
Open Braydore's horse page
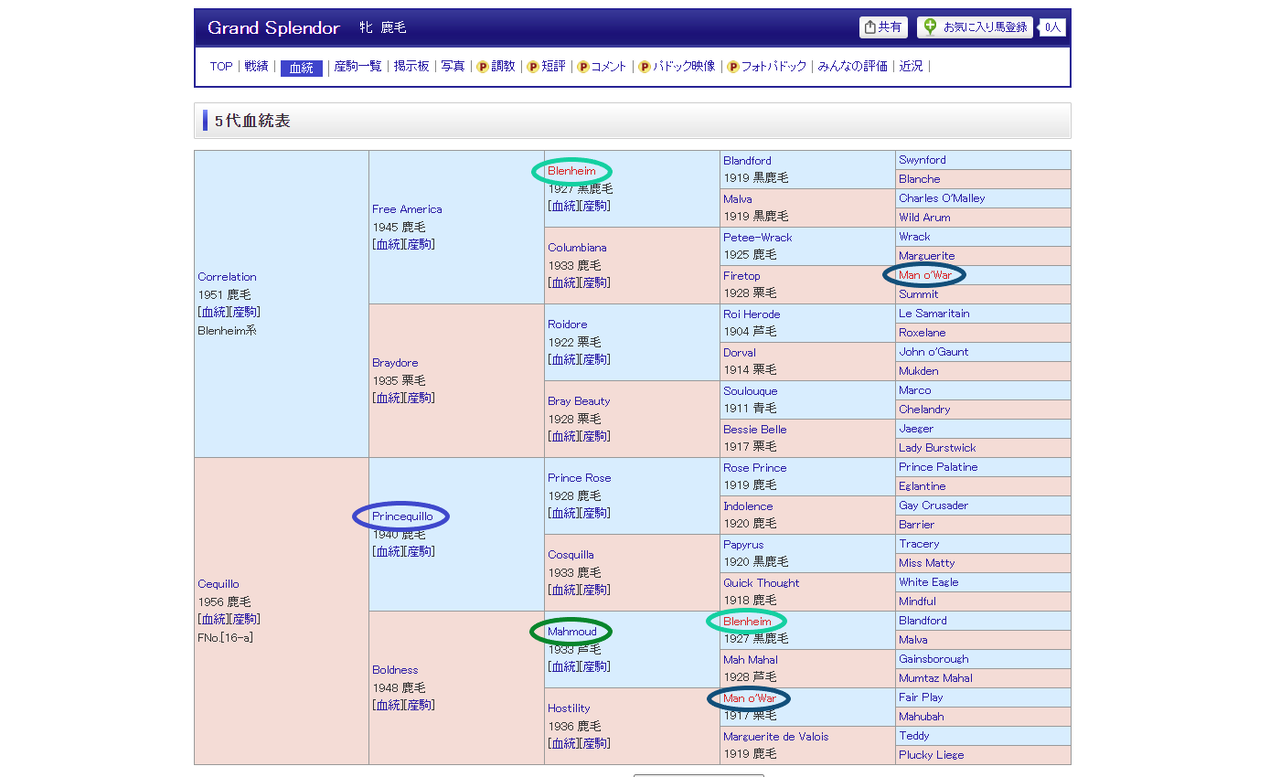coord(395,363)
